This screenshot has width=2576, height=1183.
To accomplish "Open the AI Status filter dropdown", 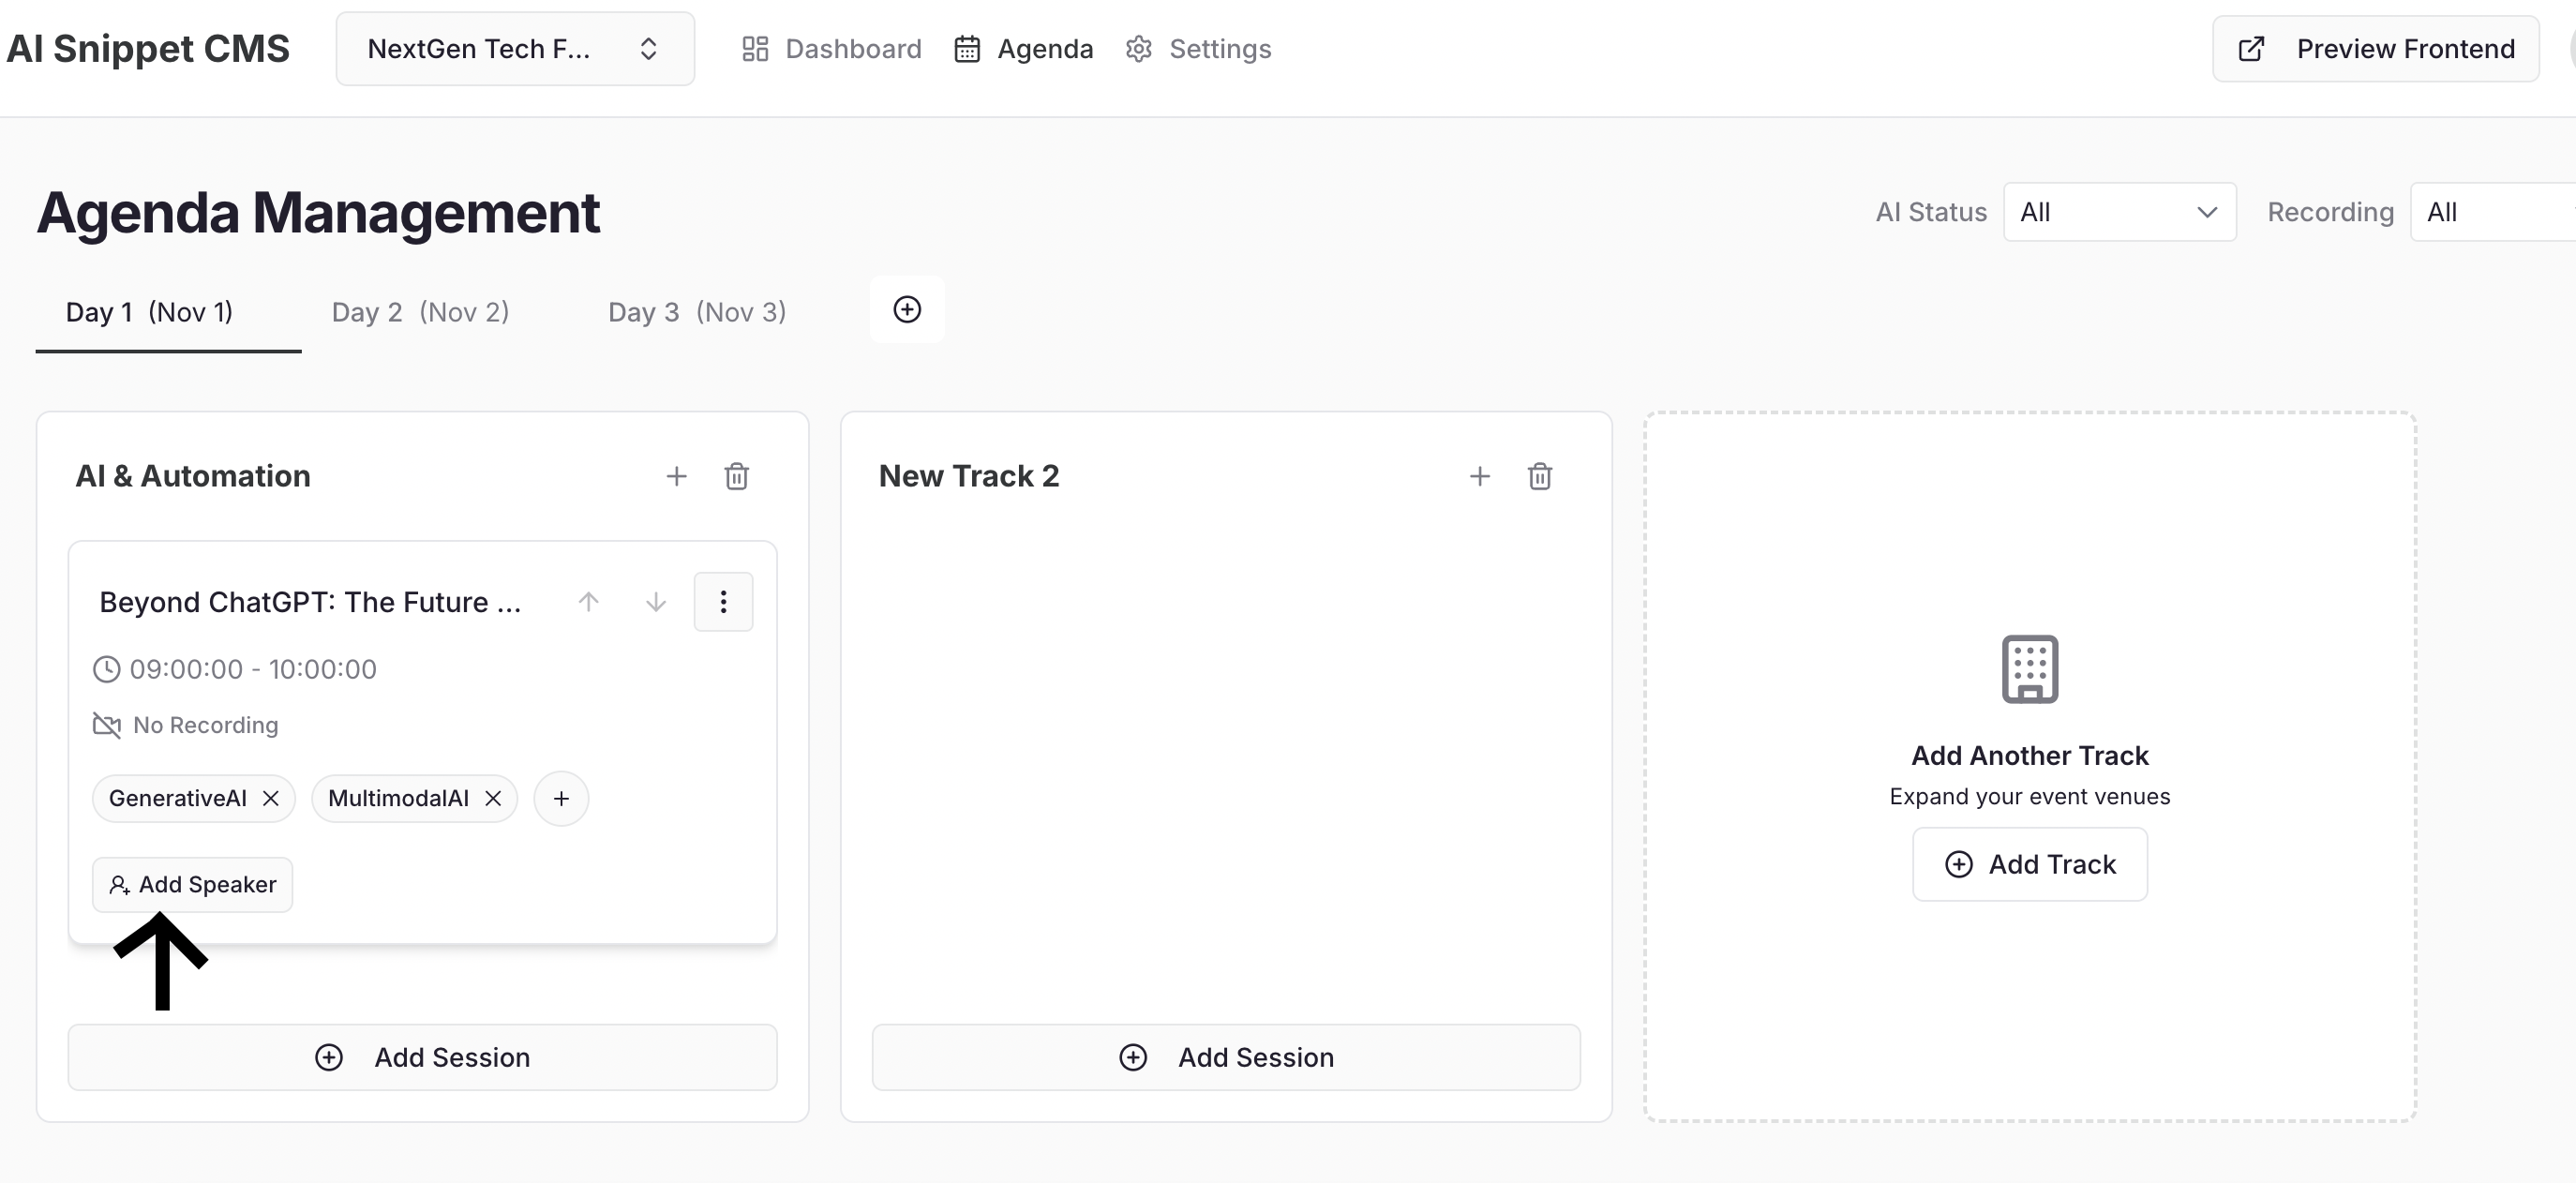I will pyautogui.click(x=2118, y=212).
